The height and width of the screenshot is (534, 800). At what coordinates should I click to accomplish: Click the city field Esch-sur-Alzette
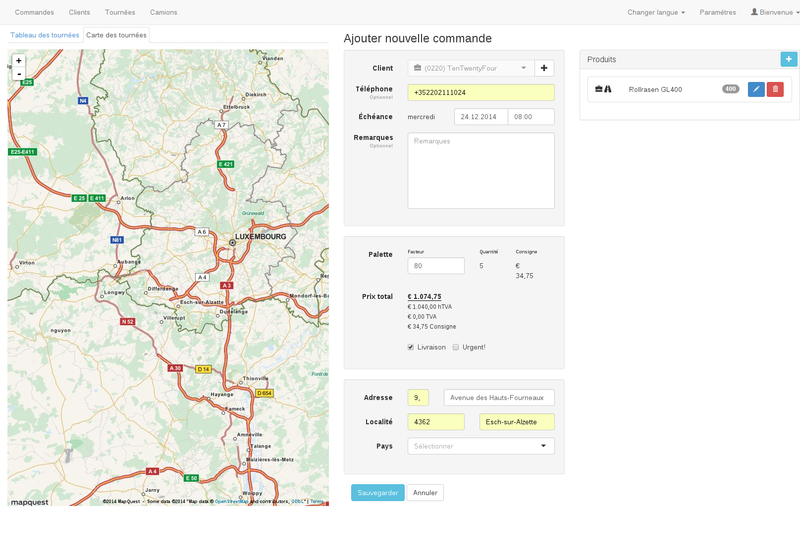pyautogui.click(x=517, y=422)
